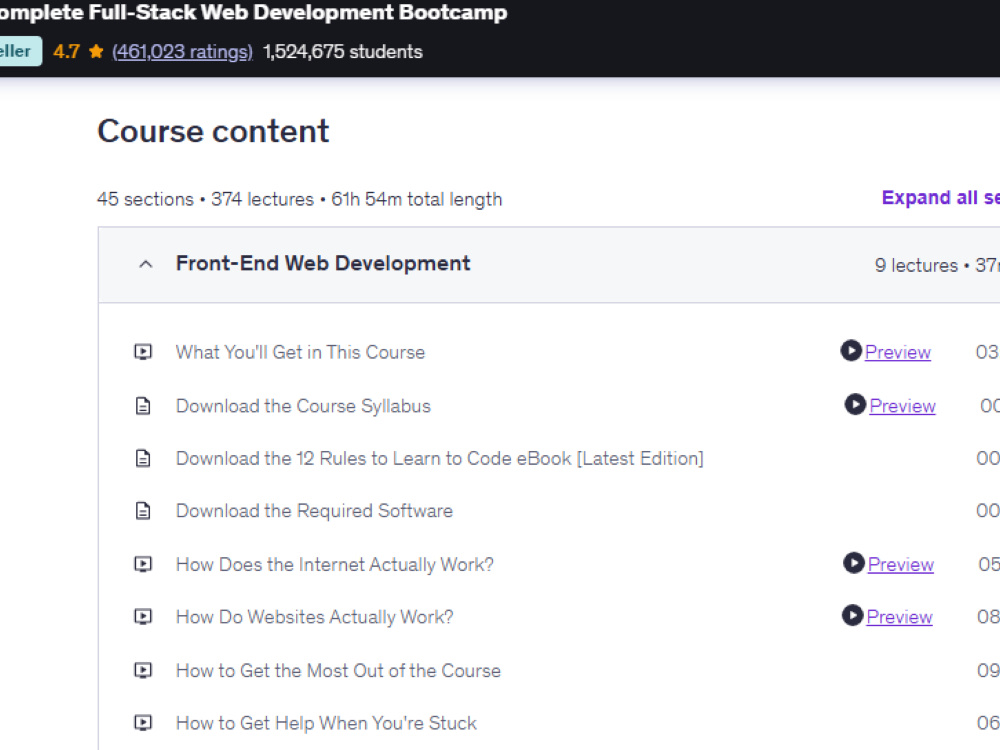1000x750 pixels.
Task: Click the Course content heading
Action: click(213, 131)
